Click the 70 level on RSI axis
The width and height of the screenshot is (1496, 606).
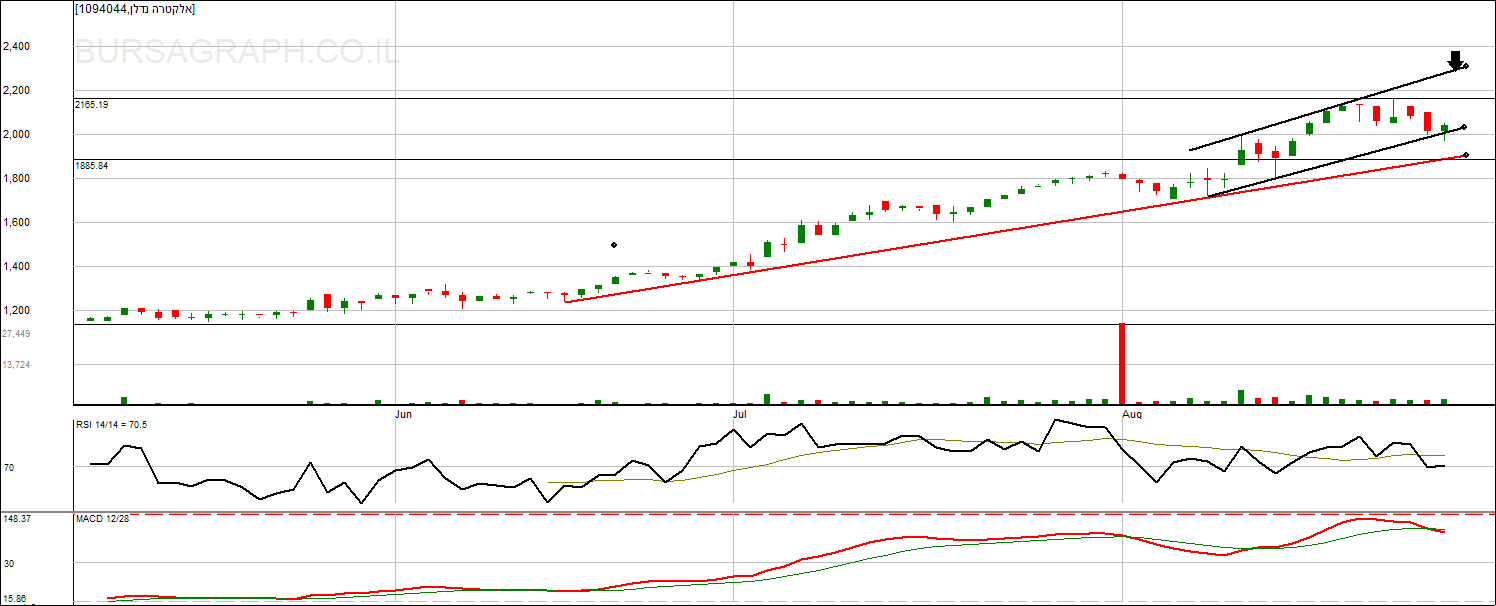click(x=8, y=467)
